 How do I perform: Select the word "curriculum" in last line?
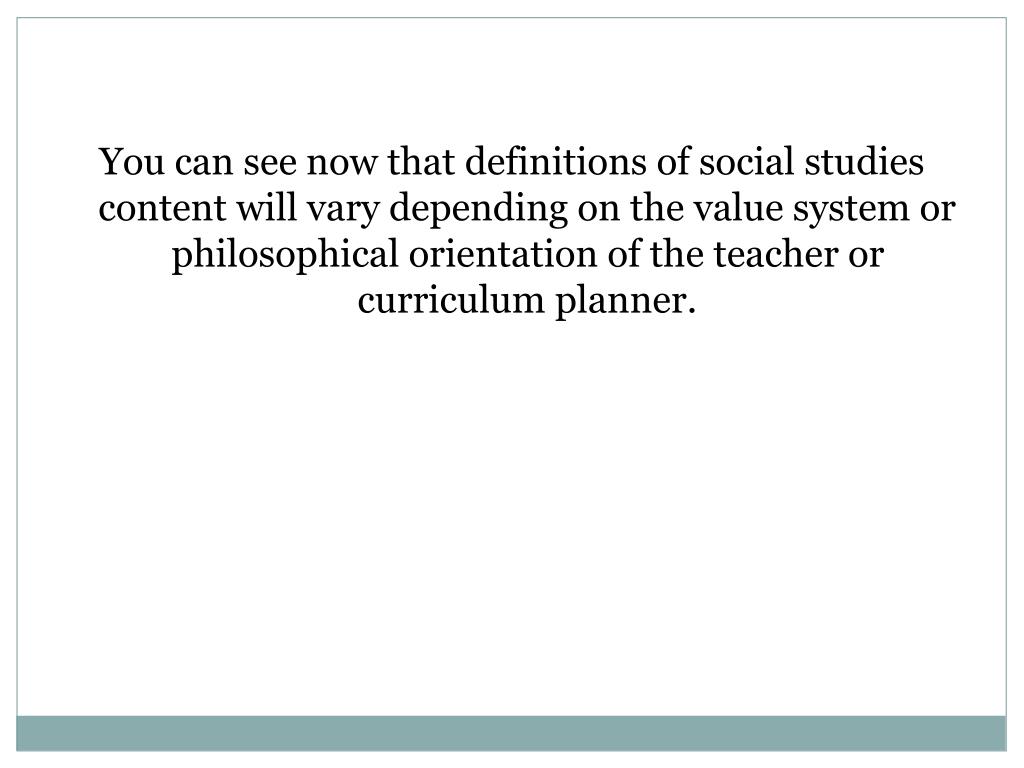click(x=451, y=301)
